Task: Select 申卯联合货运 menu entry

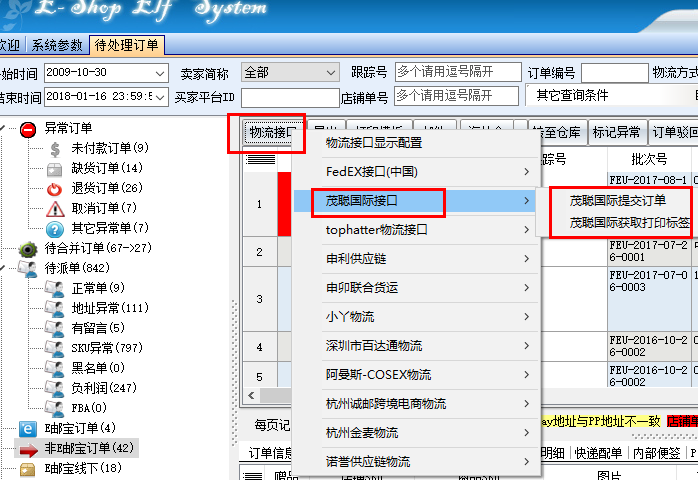Action: [416, 288]
